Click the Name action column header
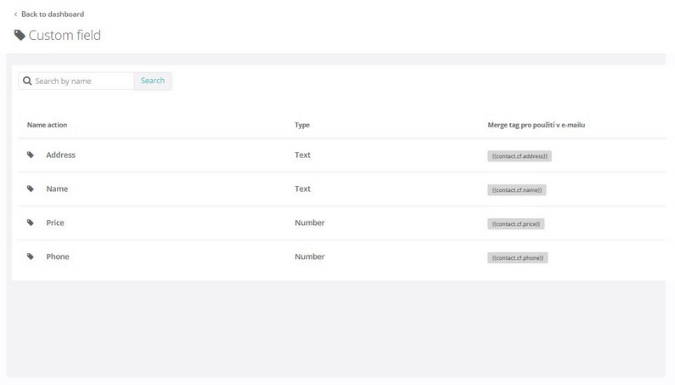 point(47,125)
